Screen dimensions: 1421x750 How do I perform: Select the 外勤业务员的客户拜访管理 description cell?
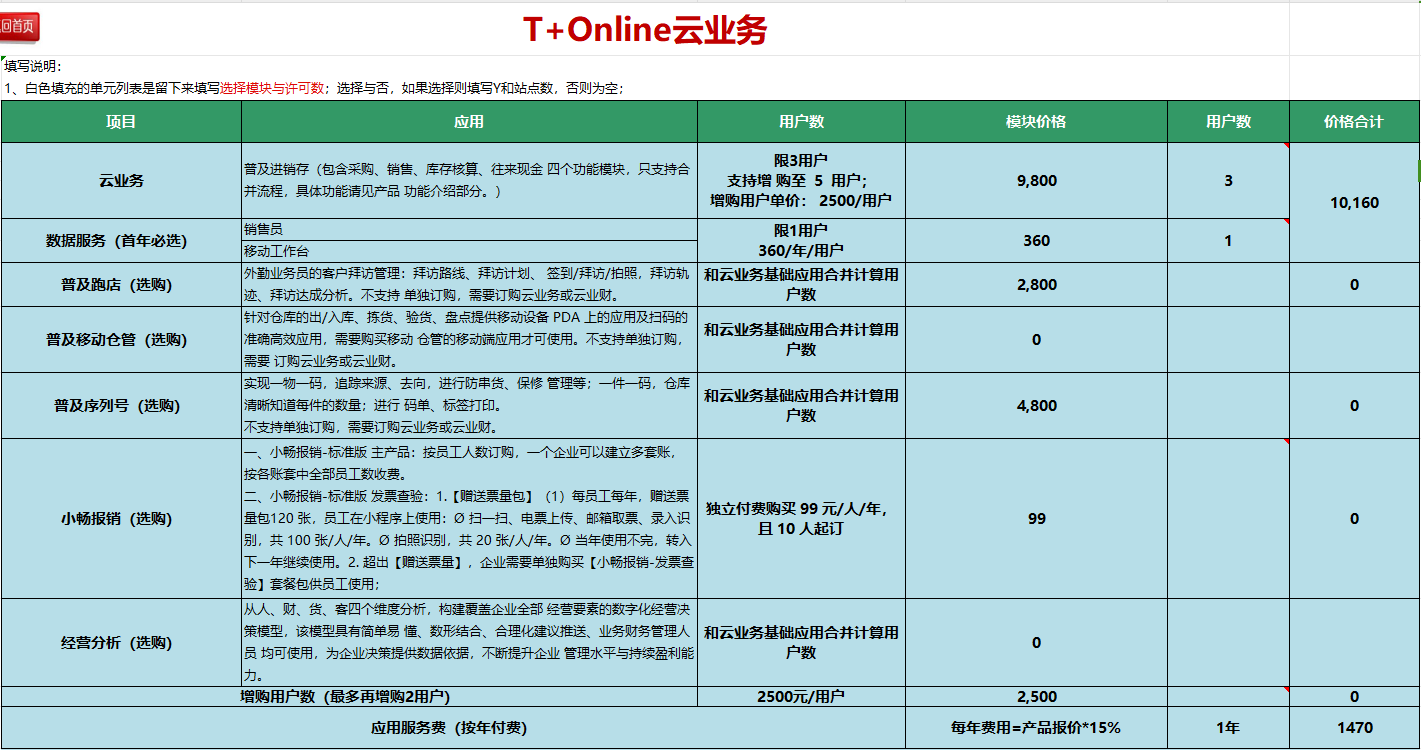[469, 285]
